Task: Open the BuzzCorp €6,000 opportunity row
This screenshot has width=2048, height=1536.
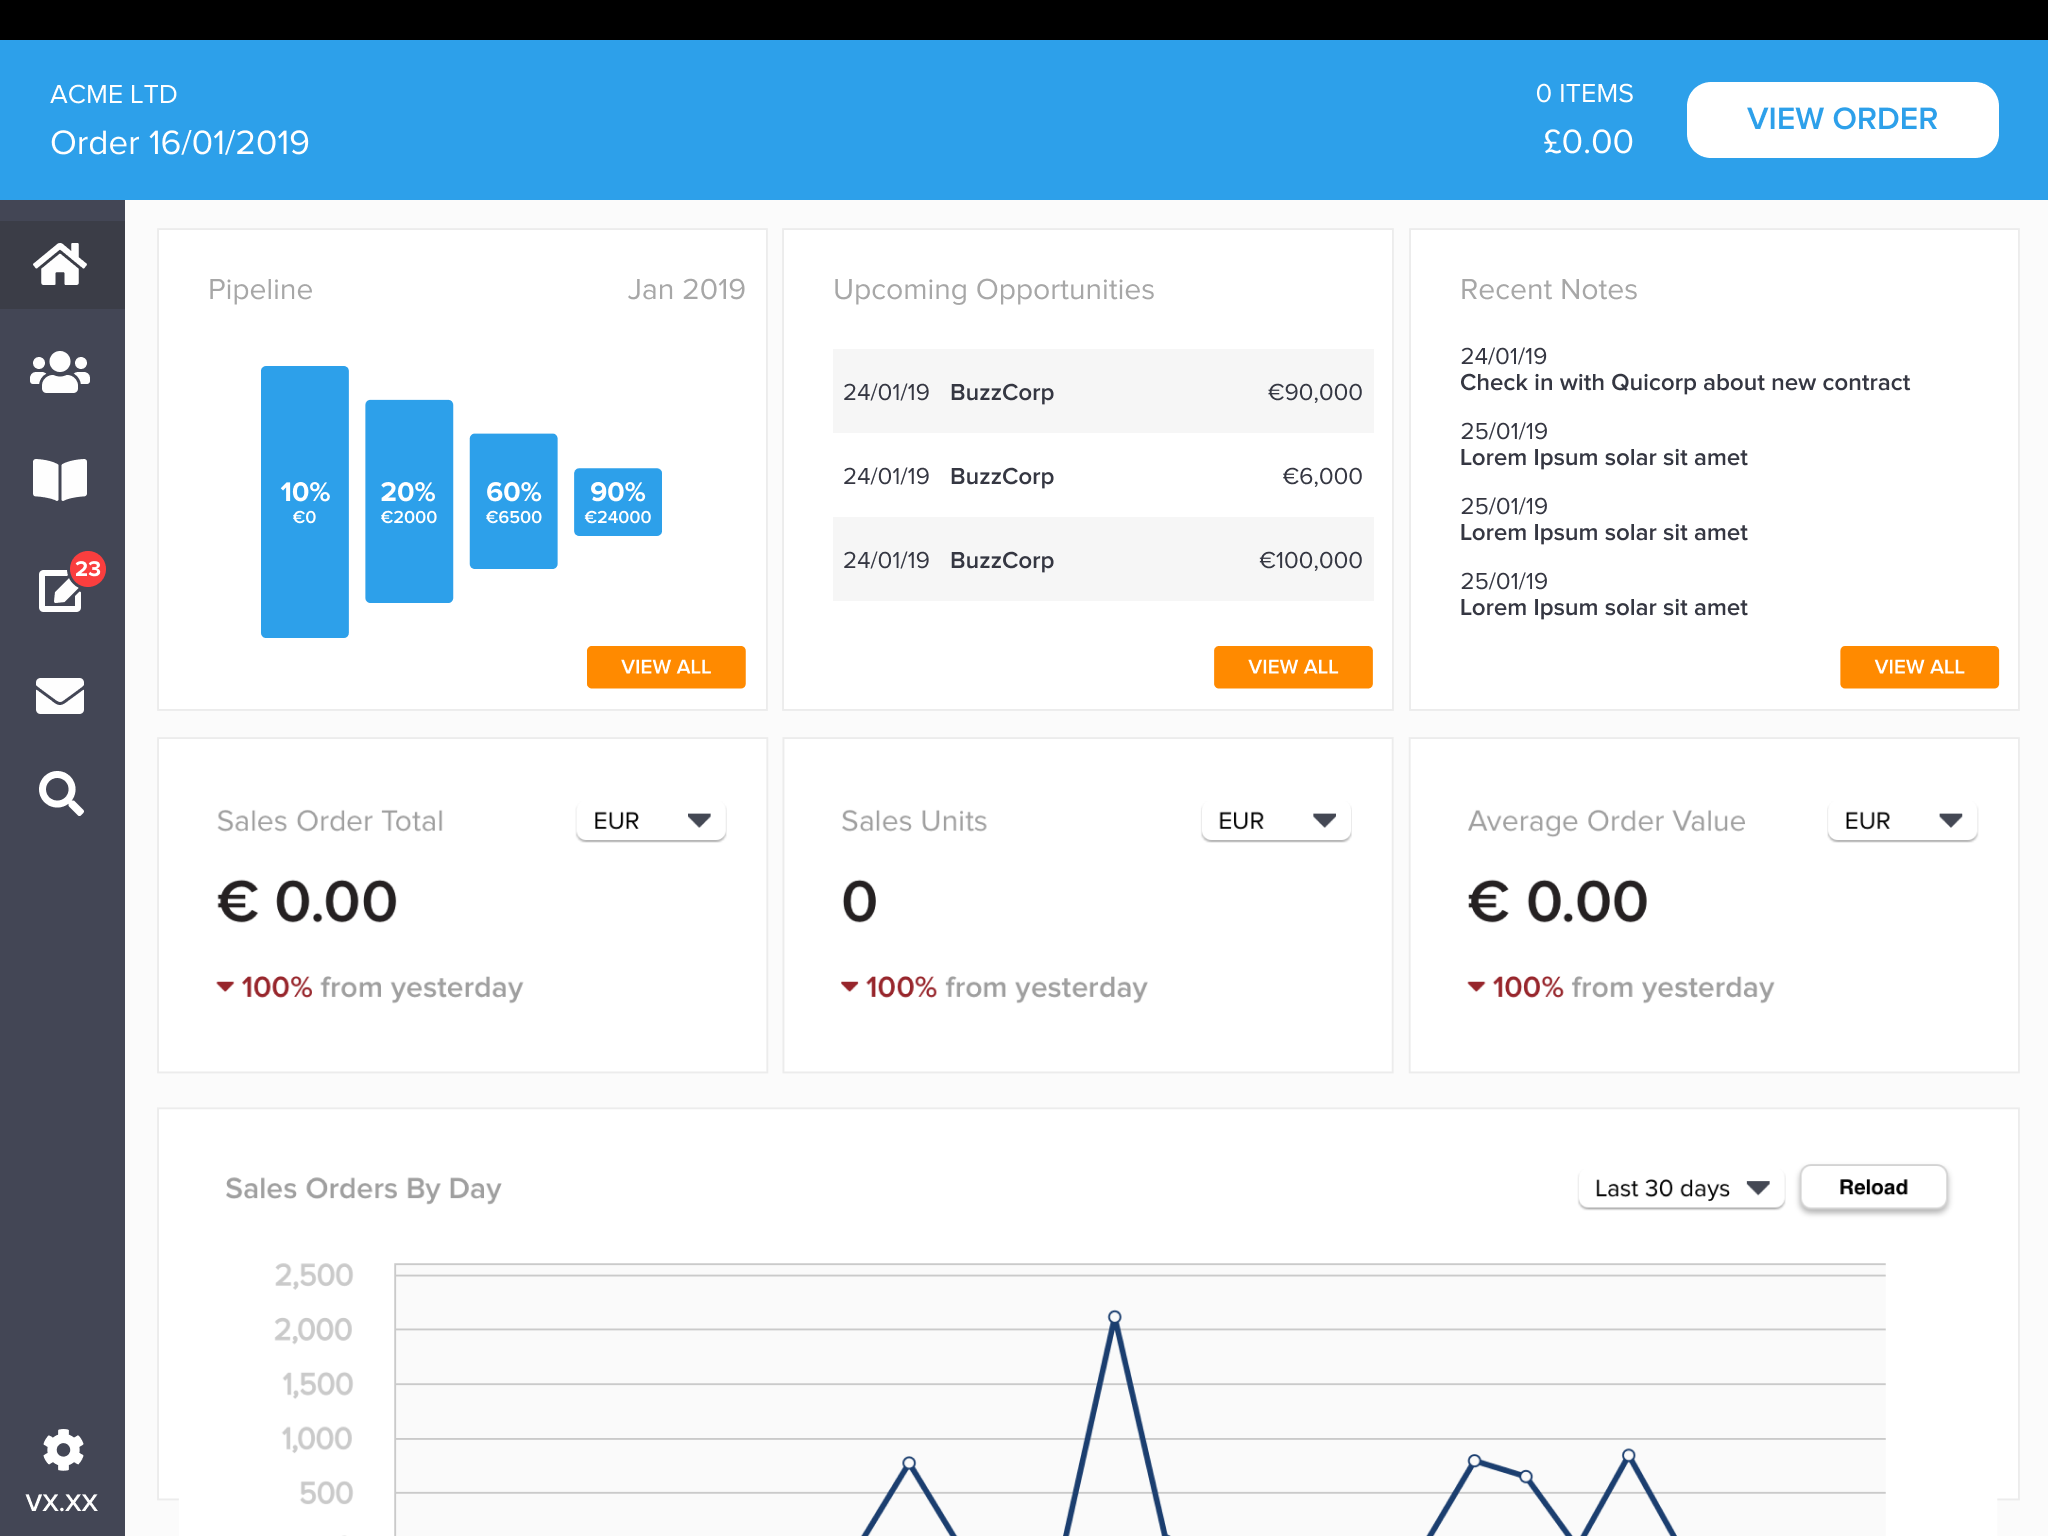Action: [x=1103, y=476]
